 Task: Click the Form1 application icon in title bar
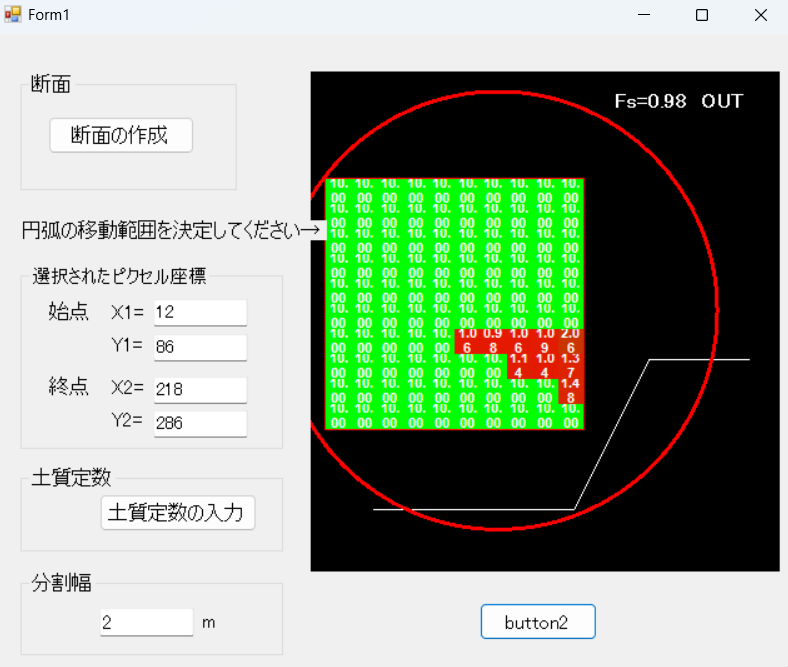click(x=13, y=15)
